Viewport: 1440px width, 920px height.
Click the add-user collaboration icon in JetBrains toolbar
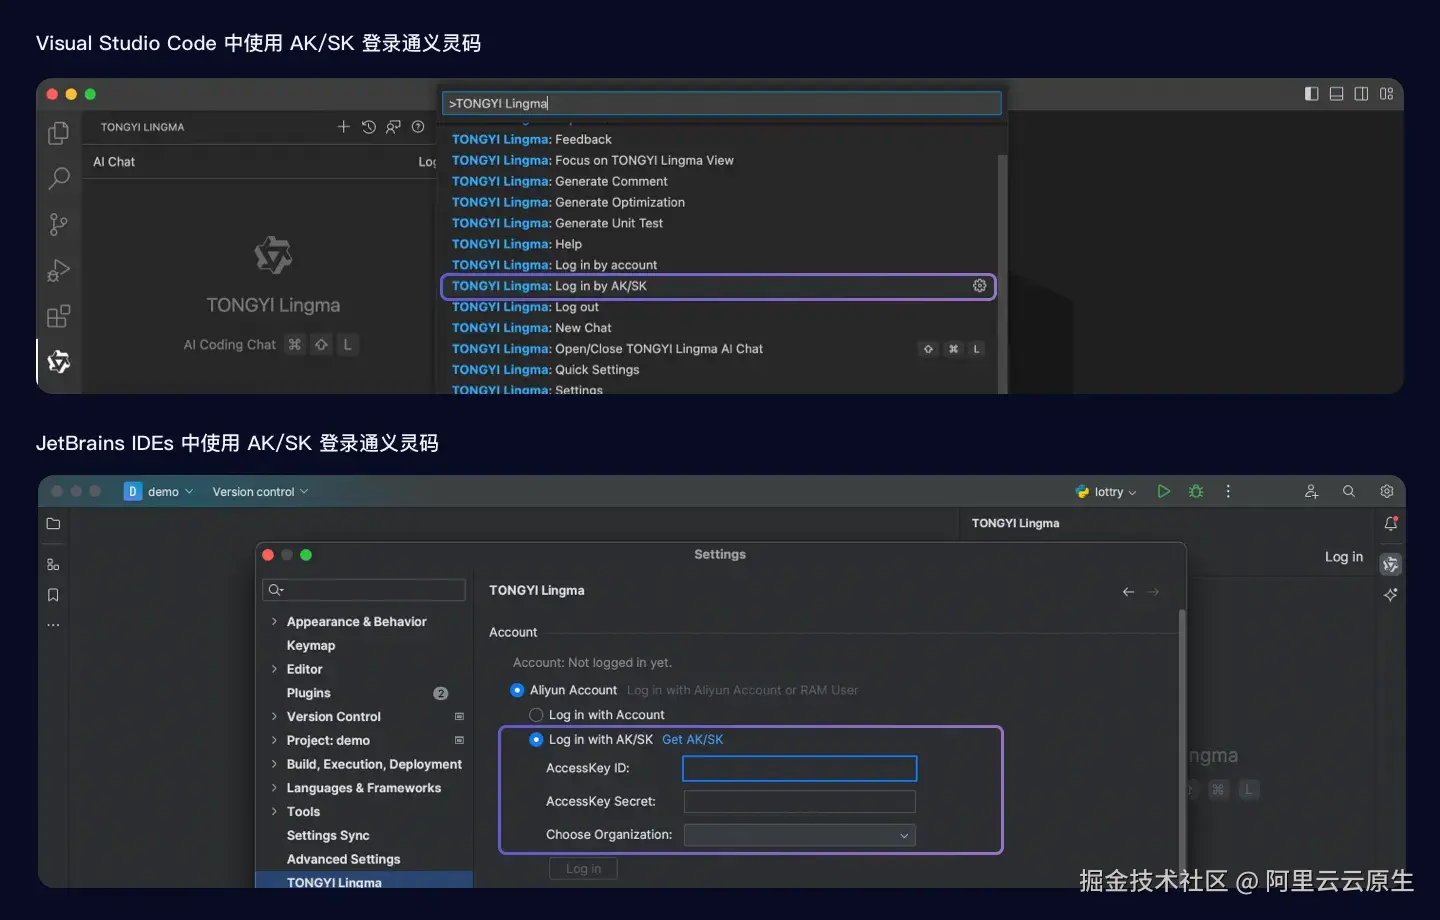click(x=1311, y=492)
